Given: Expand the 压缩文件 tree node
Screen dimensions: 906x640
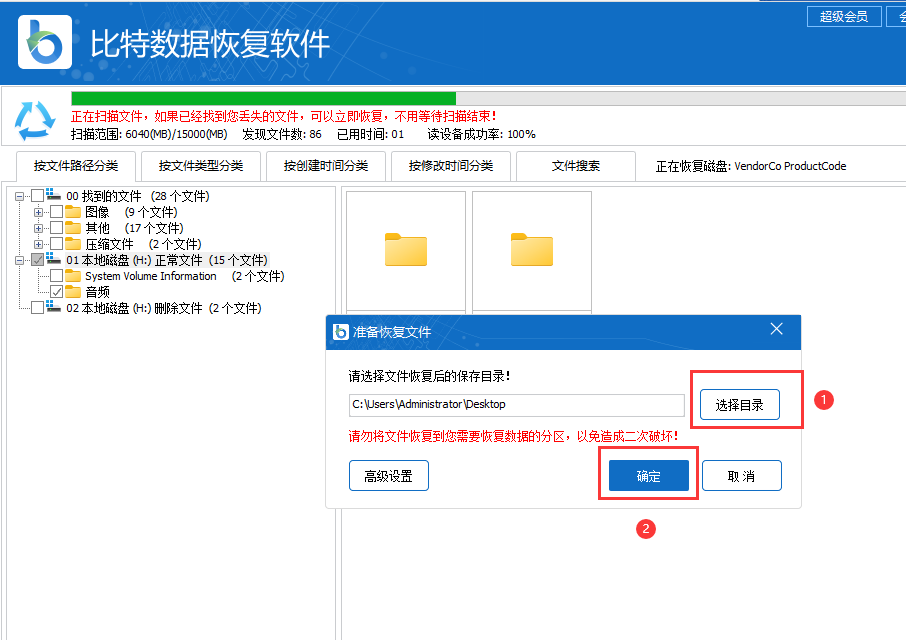Looking at the screenshot, I should click(38, 244).
